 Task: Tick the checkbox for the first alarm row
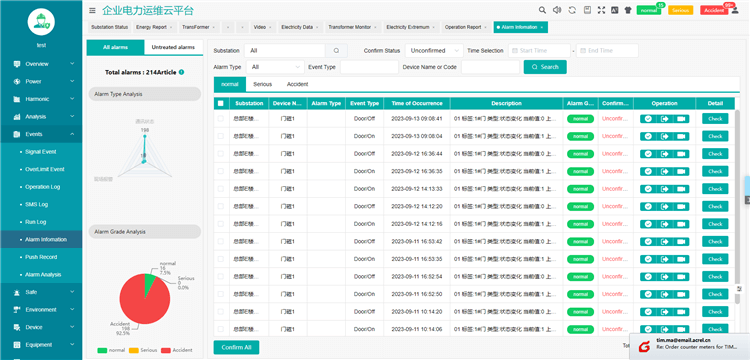tap(221, 119)
